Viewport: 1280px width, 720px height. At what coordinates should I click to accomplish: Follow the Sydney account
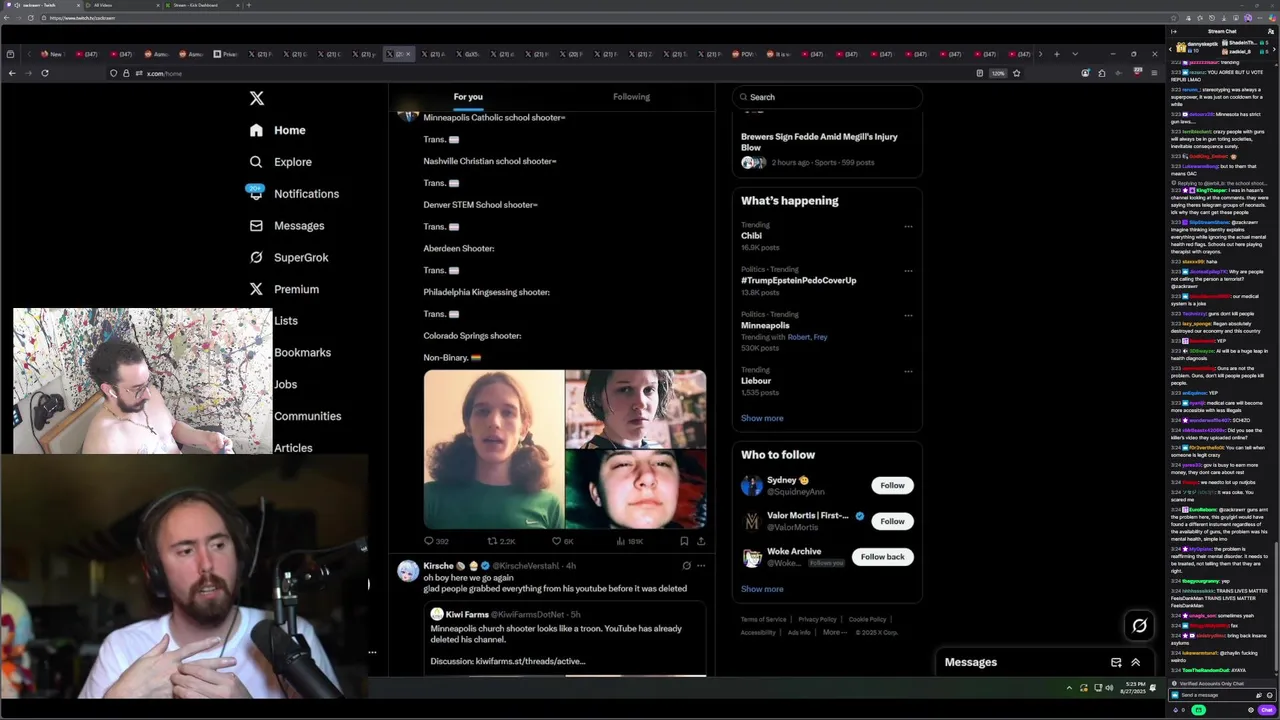click(x=892, y=485)
